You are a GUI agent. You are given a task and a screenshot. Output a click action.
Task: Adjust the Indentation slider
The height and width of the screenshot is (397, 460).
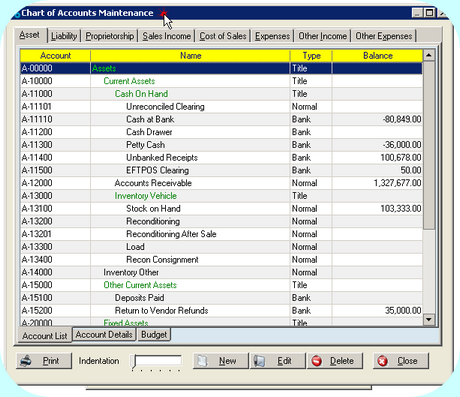(x=134, y=362)
